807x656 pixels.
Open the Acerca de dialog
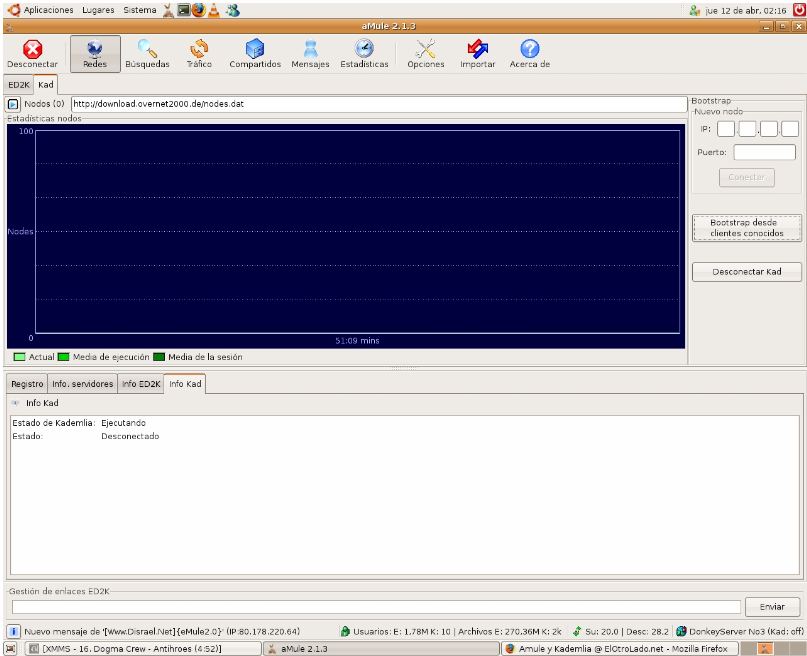(x=530, y=54)
